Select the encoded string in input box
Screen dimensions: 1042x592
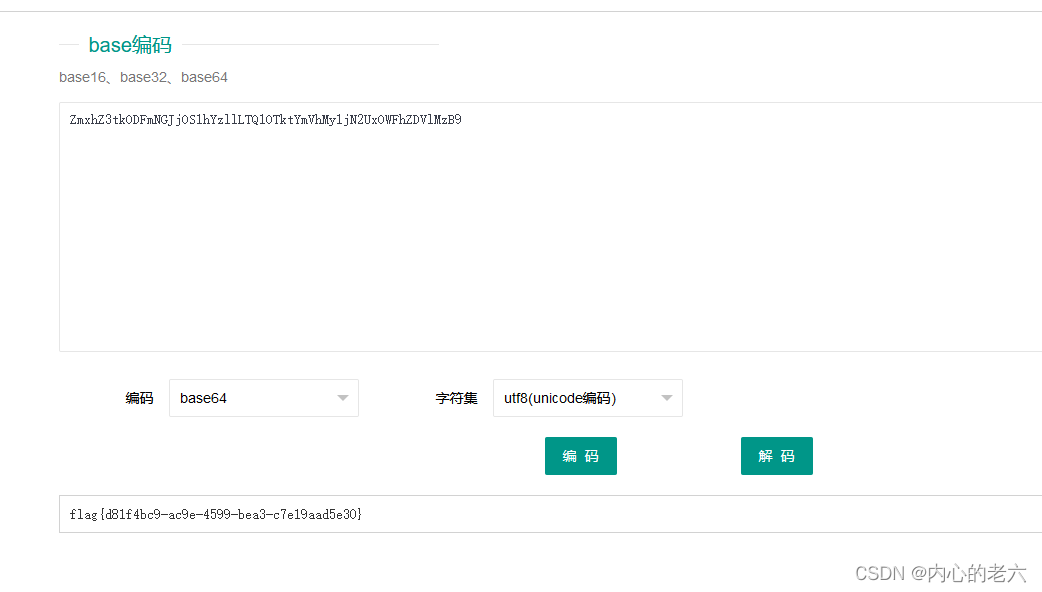[263, 119]
